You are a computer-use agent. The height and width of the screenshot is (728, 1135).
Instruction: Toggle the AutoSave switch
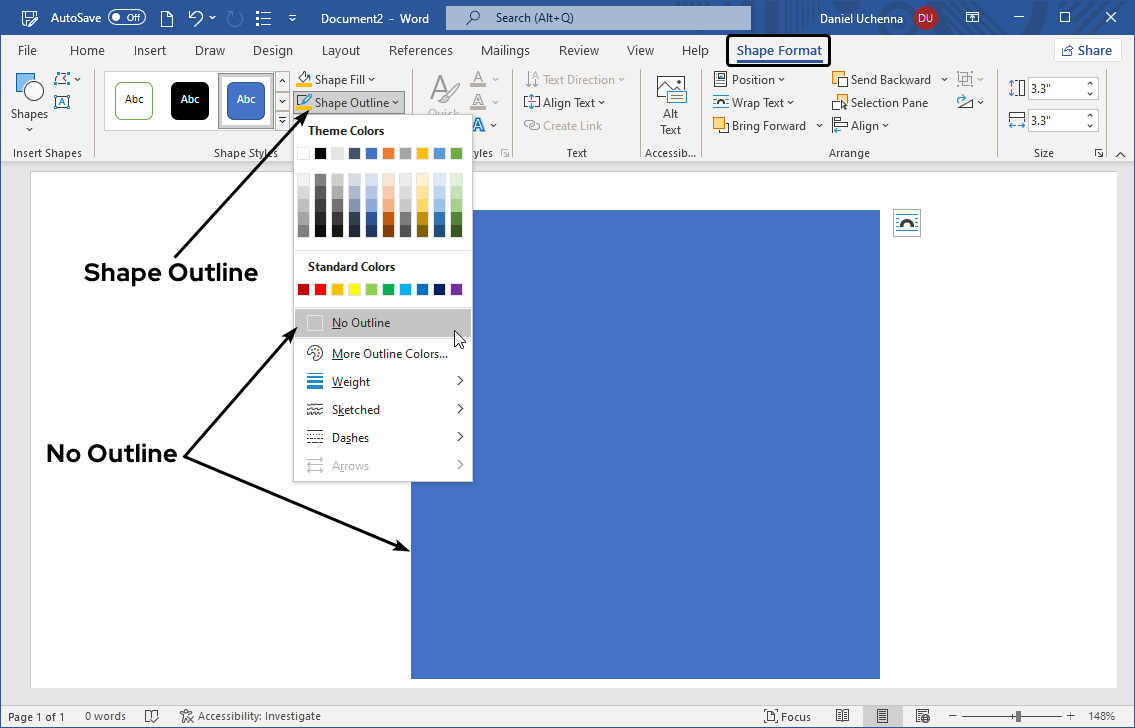(126, 18)
